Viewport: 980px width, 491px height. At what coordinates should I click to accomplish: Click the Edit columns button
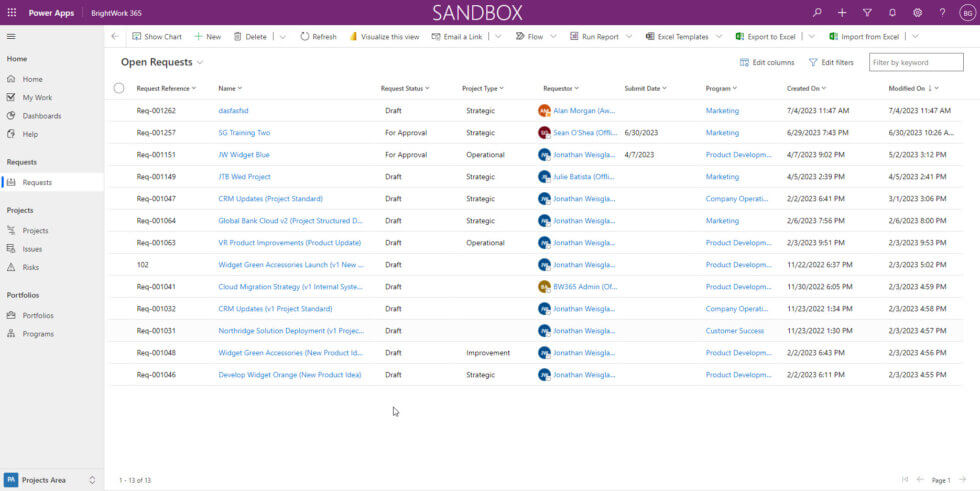[767, 62]
